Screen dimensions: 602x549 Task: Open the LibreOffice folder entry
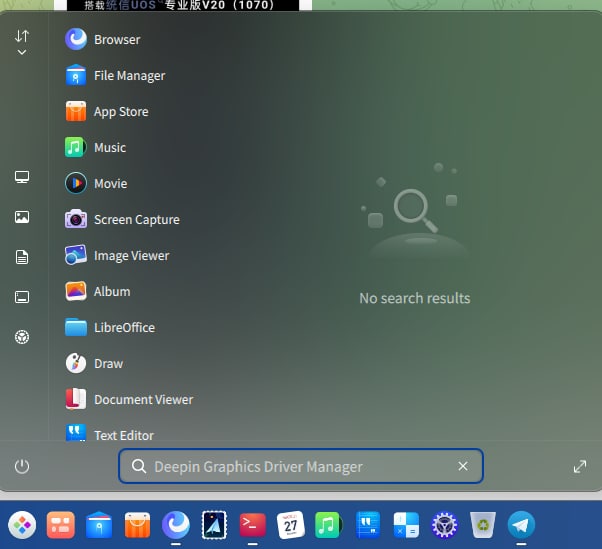click(110, 327)
